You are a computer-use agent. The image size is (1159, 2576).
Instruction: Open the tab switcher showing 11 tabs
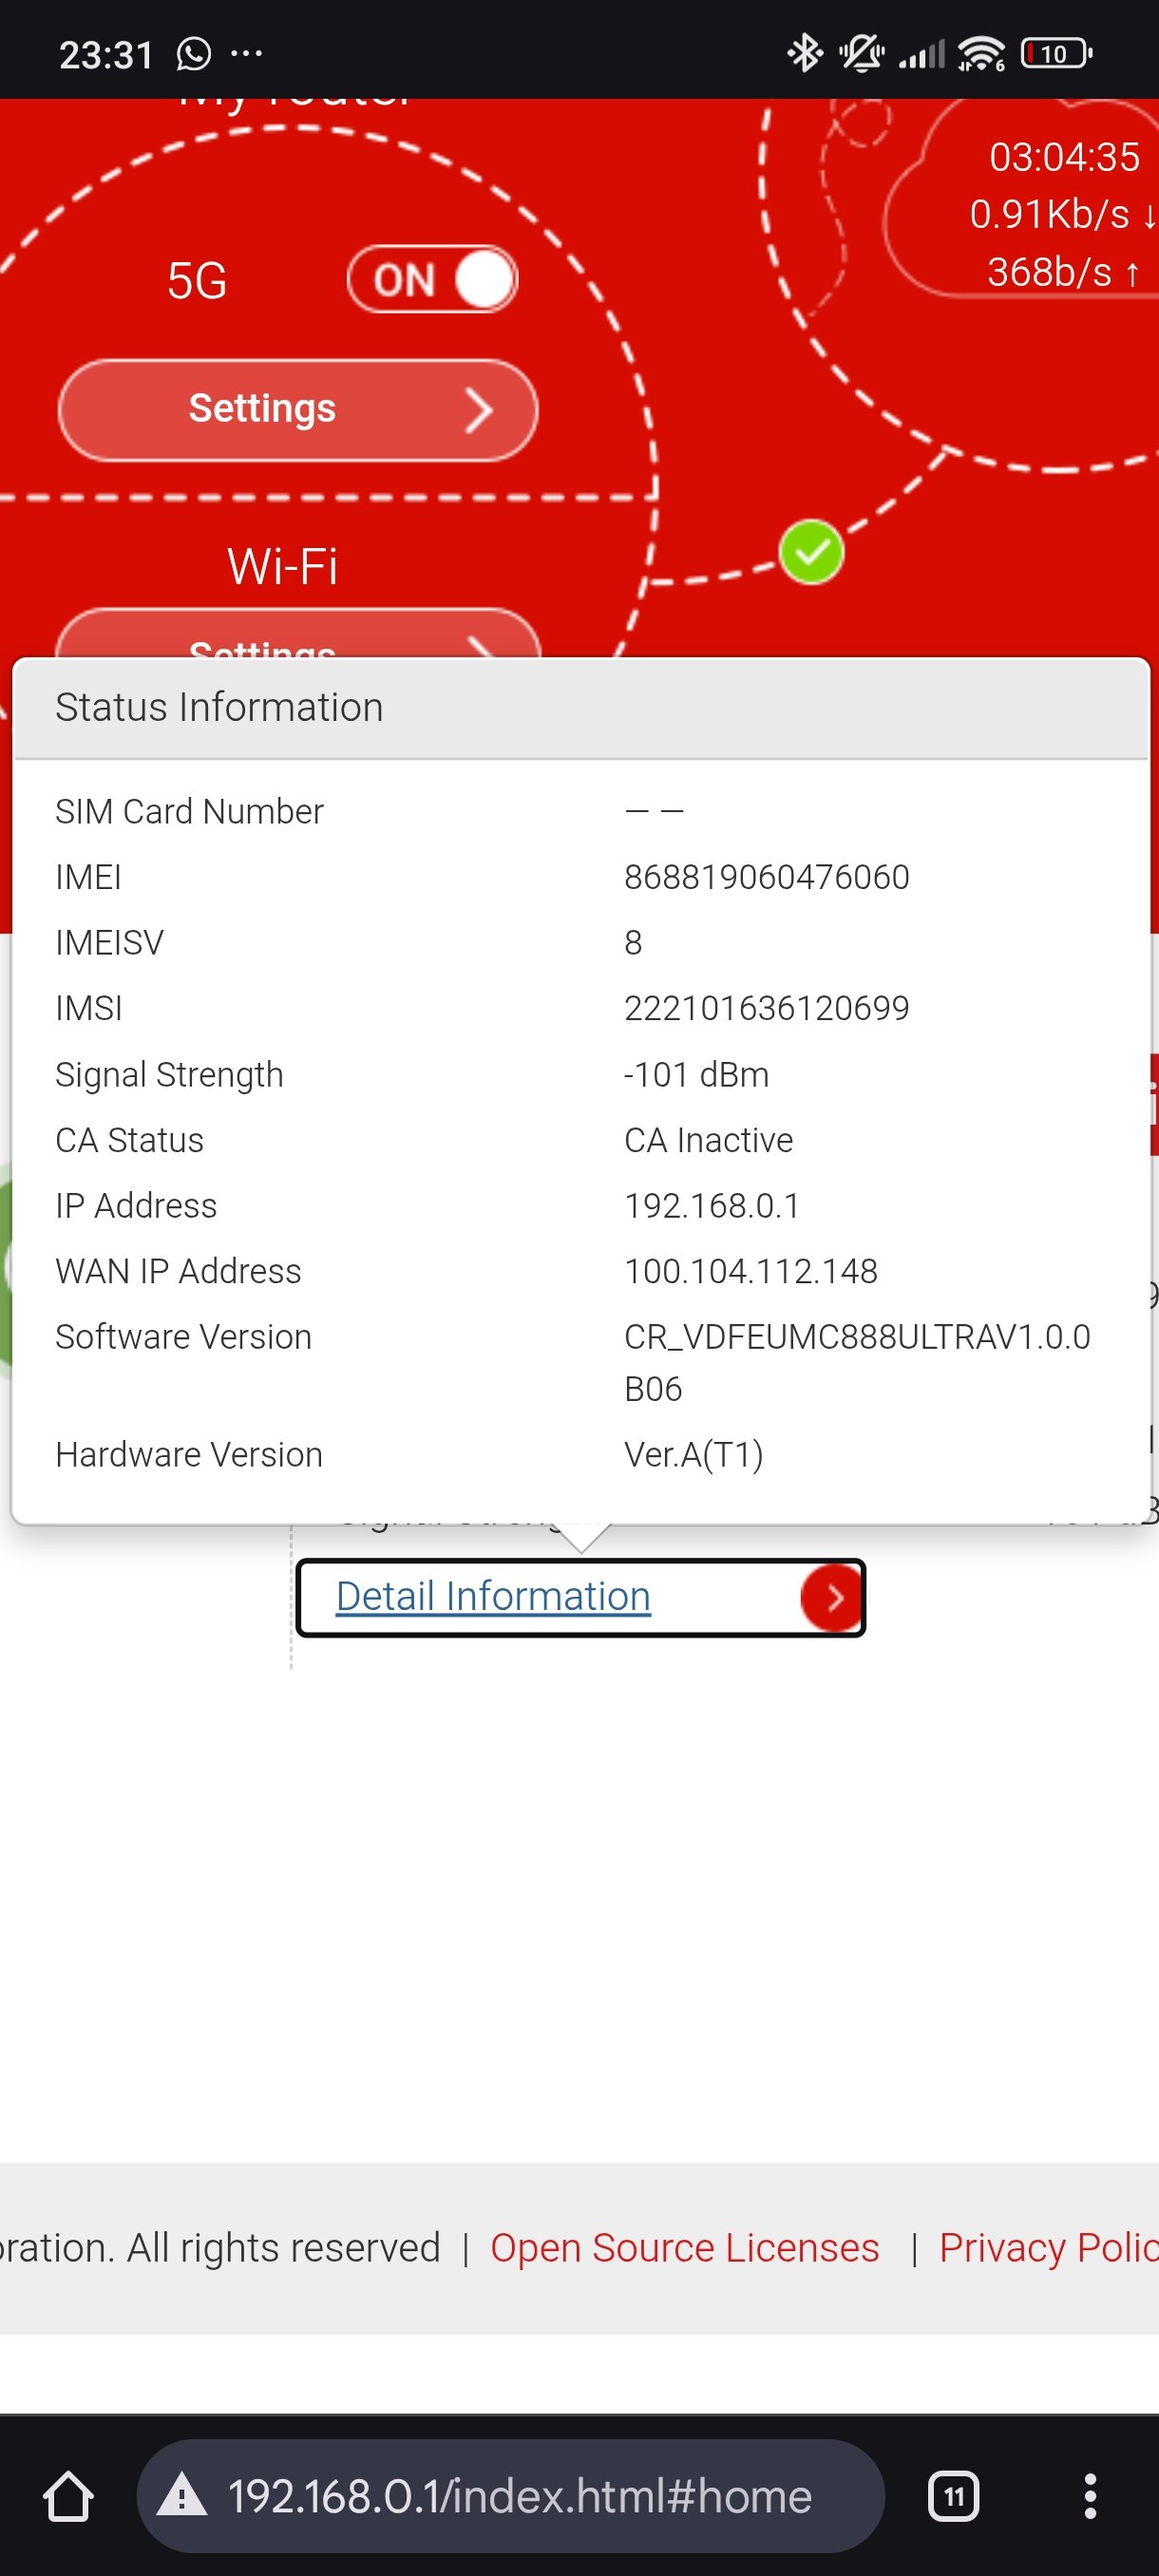tap(953, 2496)
